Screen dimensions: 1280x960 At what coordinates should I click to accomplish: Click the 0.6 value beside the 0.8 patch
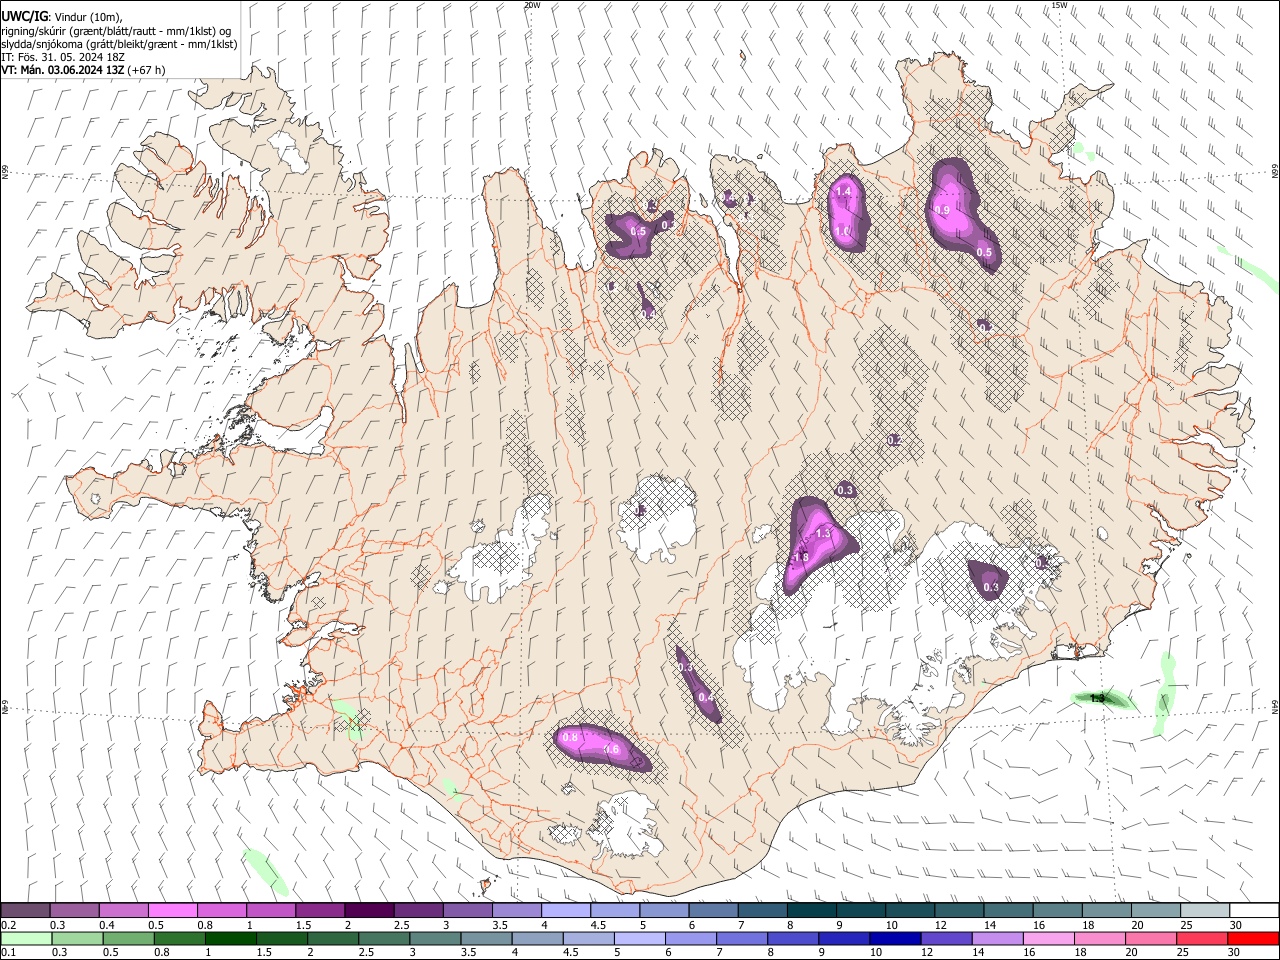pyautogui.click(x=612, y=749)
